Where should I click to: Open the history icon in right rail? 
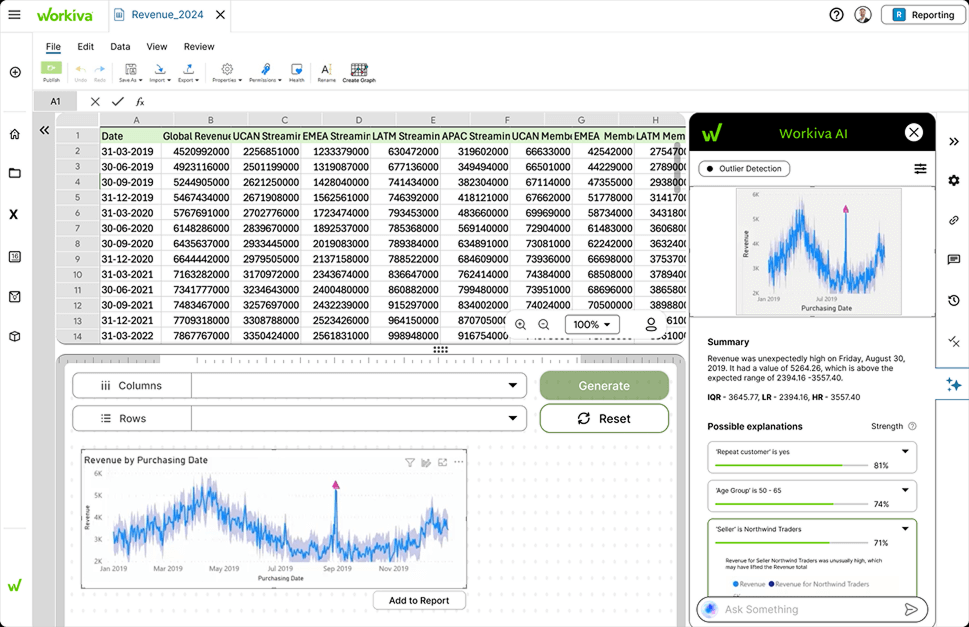[x=954, y=300]
